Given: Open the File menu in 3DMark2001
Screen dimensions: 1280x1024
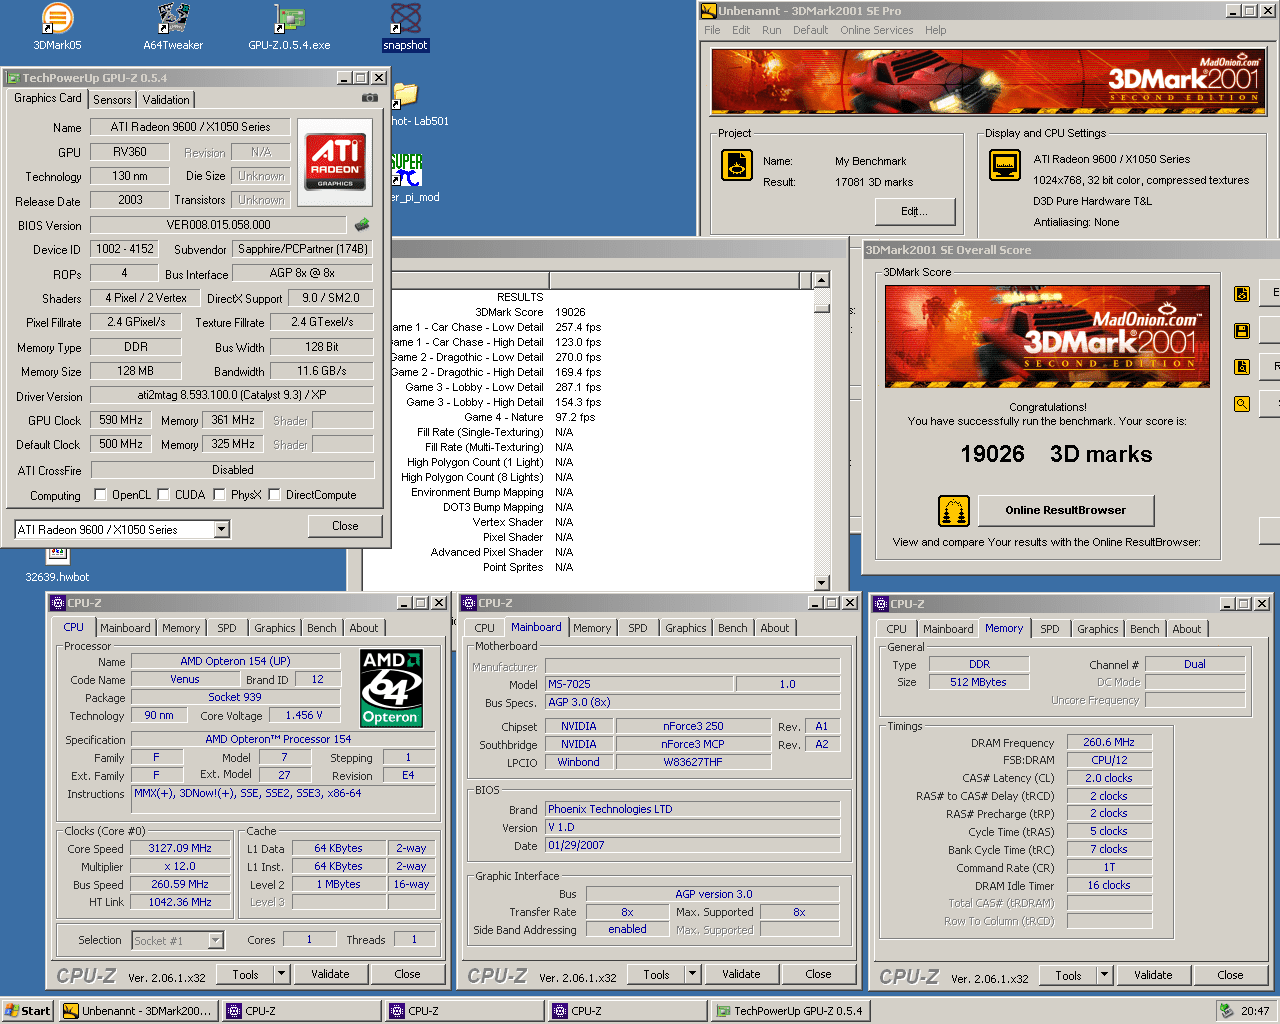Looking at the screenshot, I should point(712,30).
